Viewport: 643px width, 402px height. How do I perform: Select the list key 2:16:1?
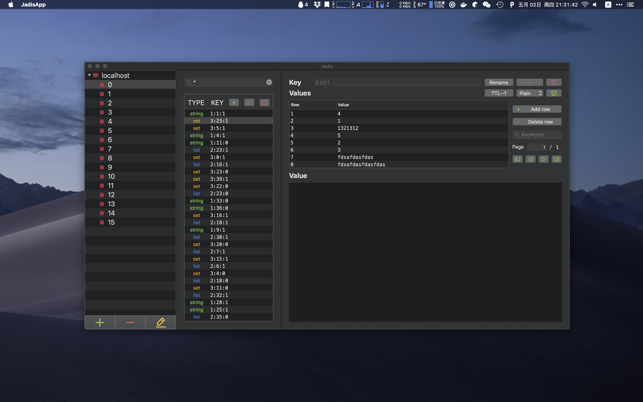229,164
